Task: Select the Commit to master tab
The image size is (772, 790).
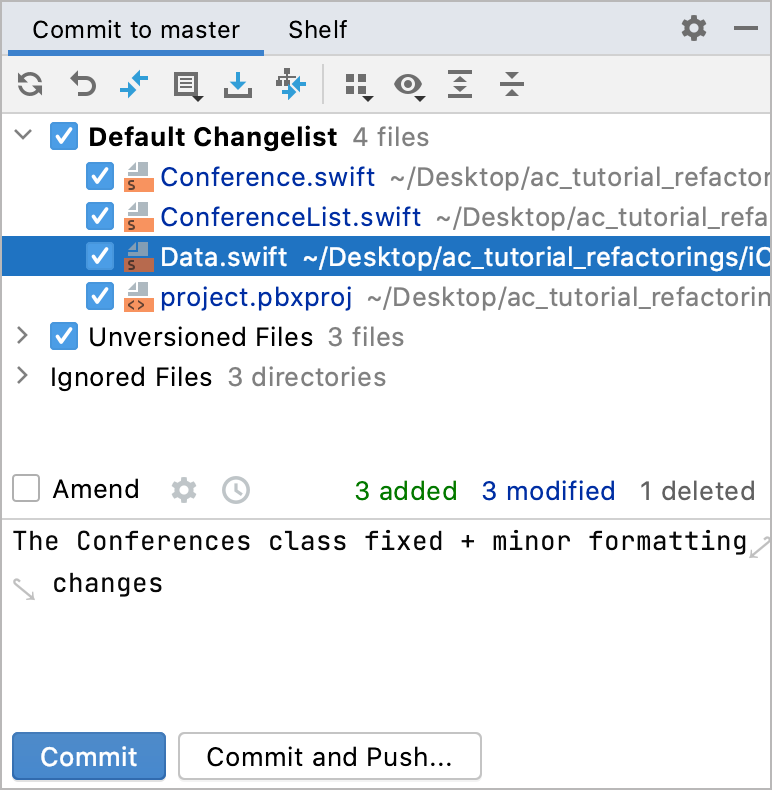Action: click(x=135, y=29)
